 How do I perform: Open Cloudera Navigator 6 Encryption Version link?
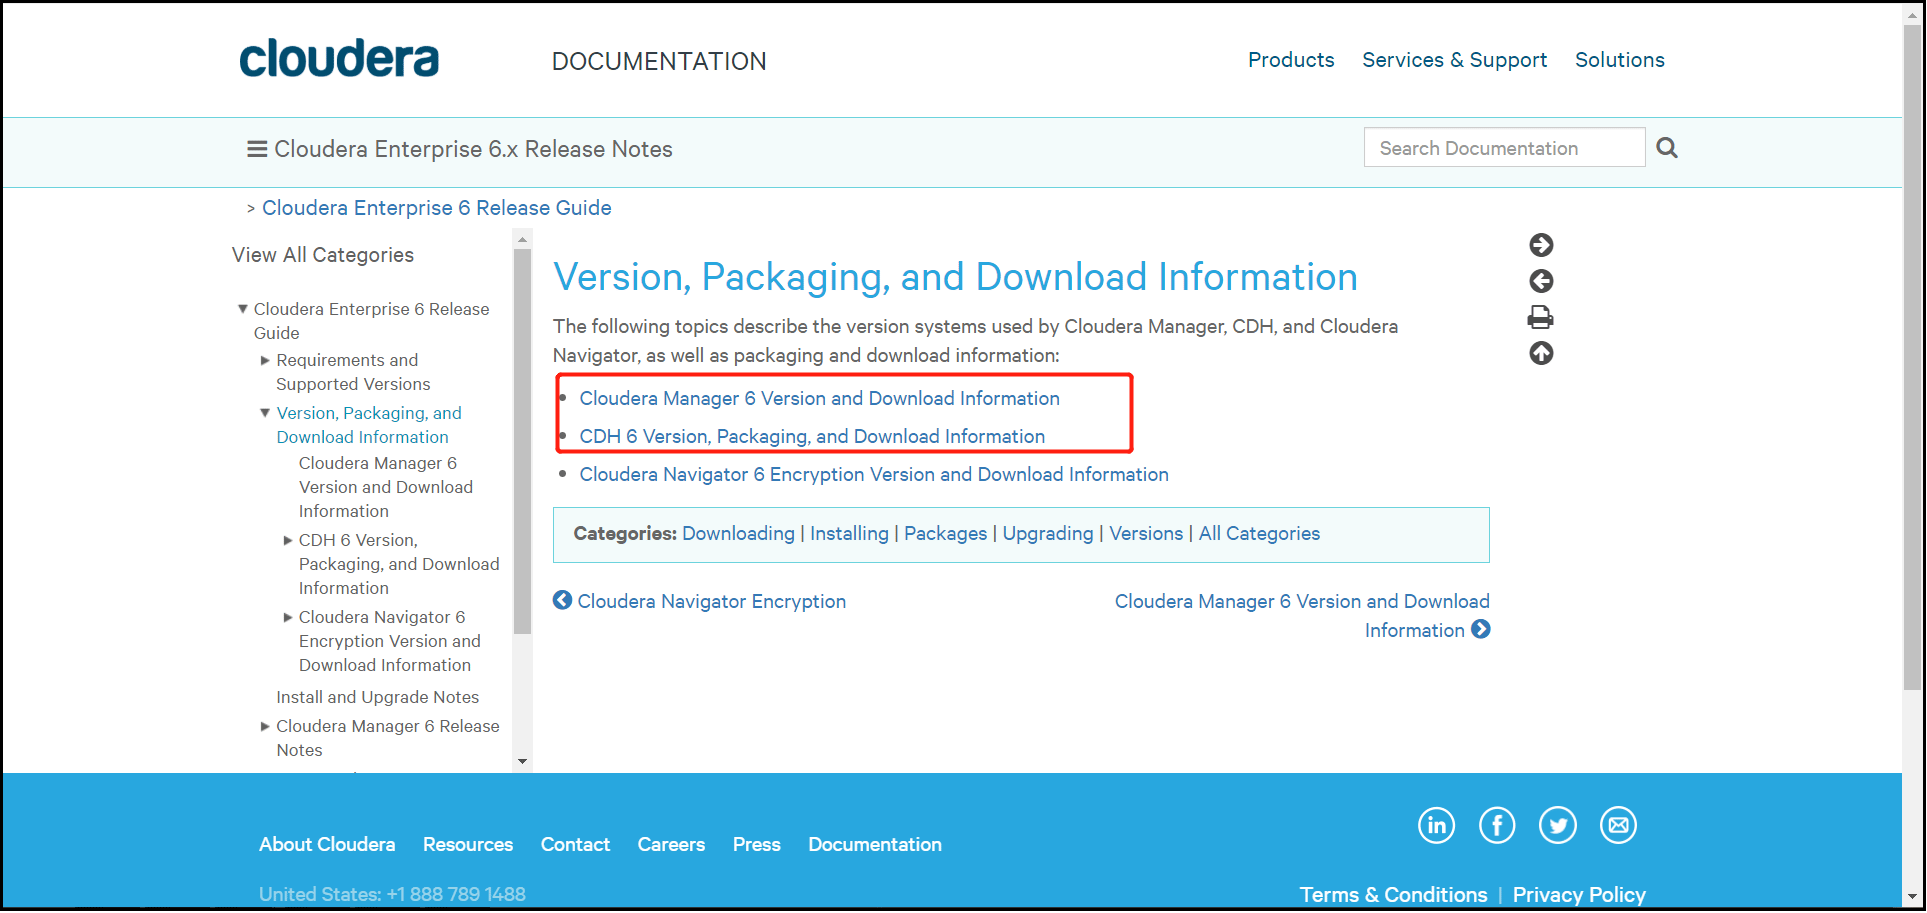click(874, 474)
